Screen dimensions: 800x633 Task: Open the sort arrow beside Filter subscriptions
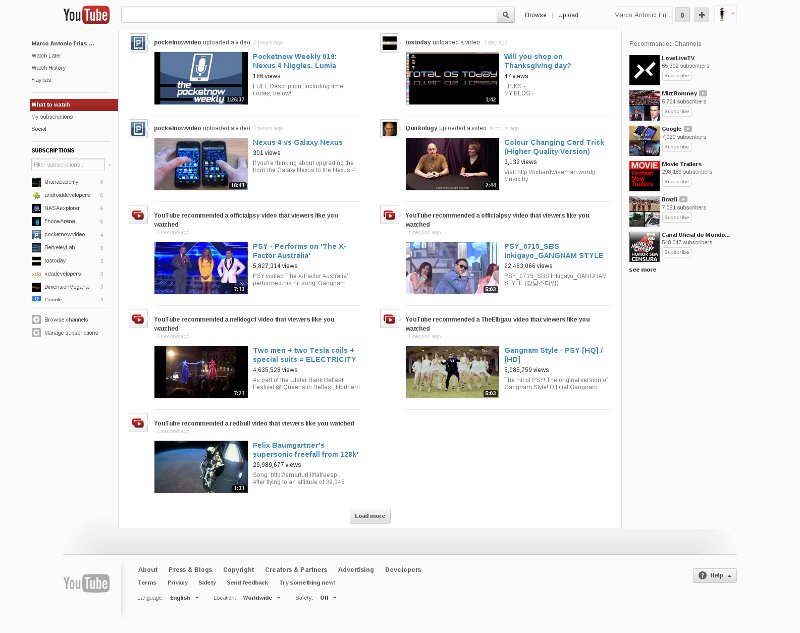[109, 165]
